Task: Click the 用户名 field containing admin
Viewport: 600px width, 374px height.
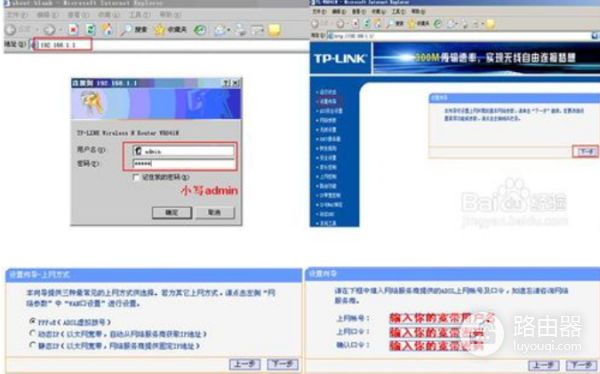Action: click(183, 151)
